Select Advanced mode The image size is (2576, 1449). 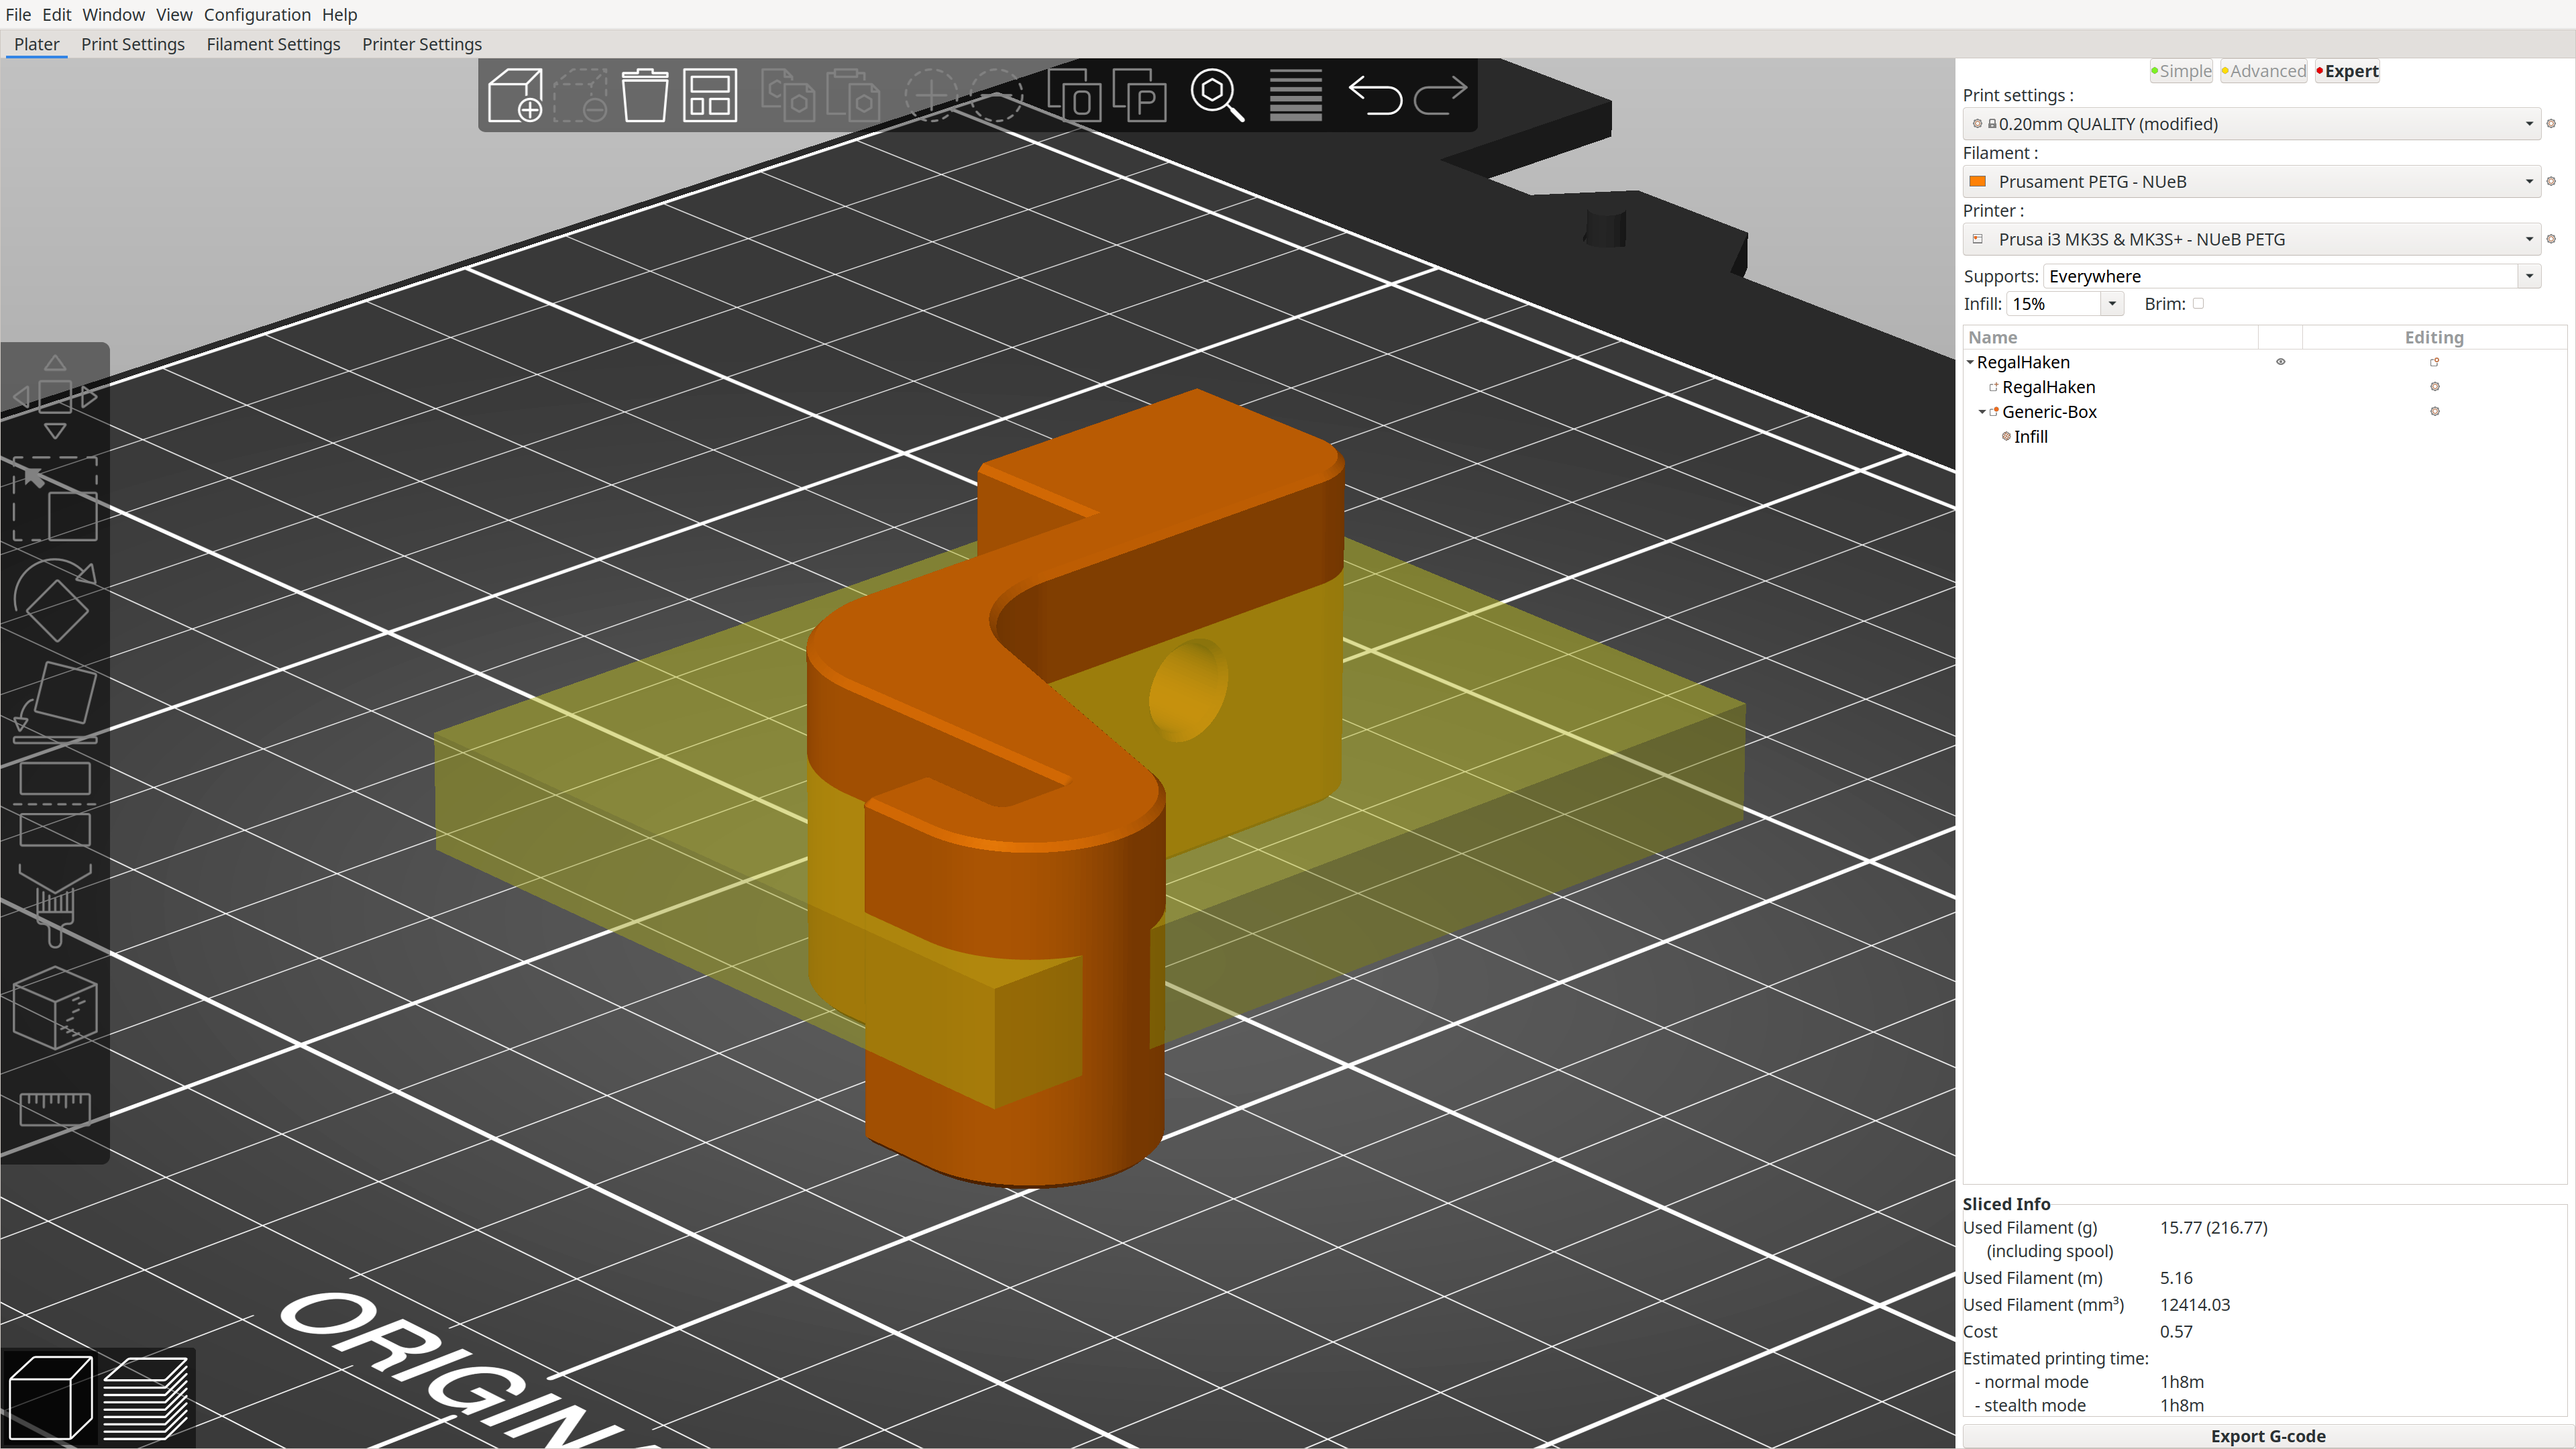[x=2264, y=71]
